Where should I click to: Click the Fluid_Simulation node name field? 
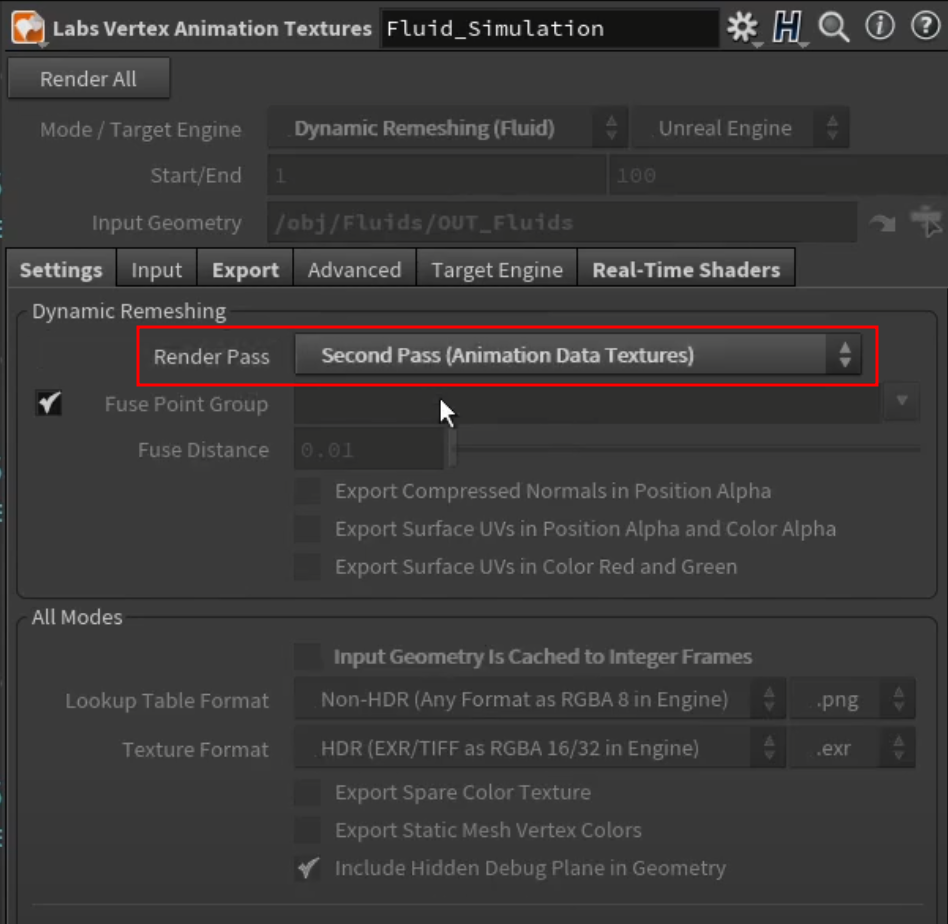click(x=550, y=28)
